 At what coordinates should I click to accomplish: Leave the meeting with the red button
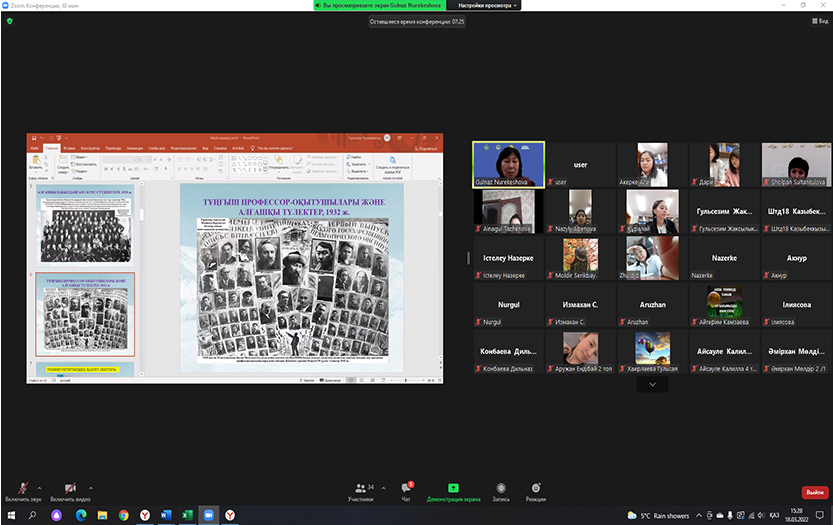tap(815, 492)
